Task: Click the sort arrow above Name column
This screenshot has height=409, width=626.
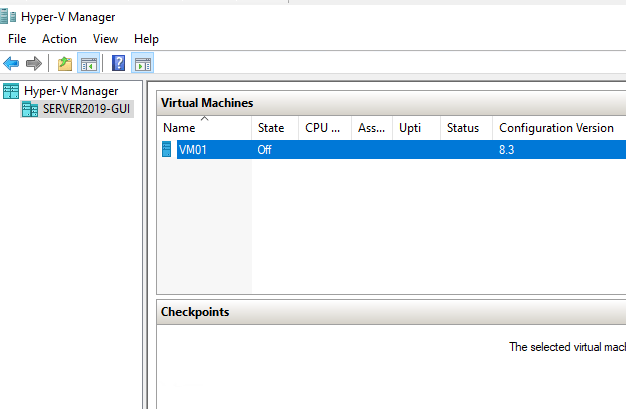Action: click(x=204, y=118)
